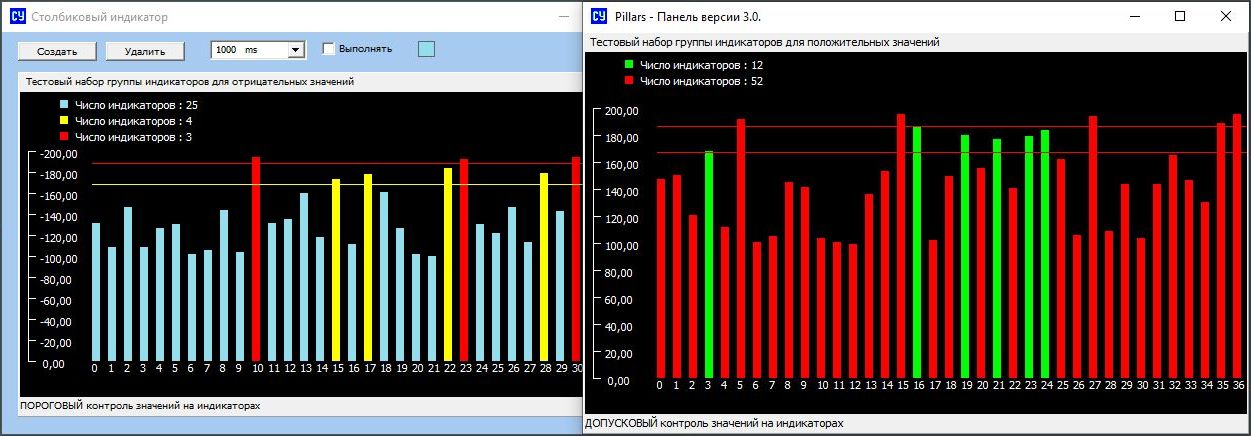Click the Создать button
This screenshot has height=436, width=1251.
(x=56, y=50)
